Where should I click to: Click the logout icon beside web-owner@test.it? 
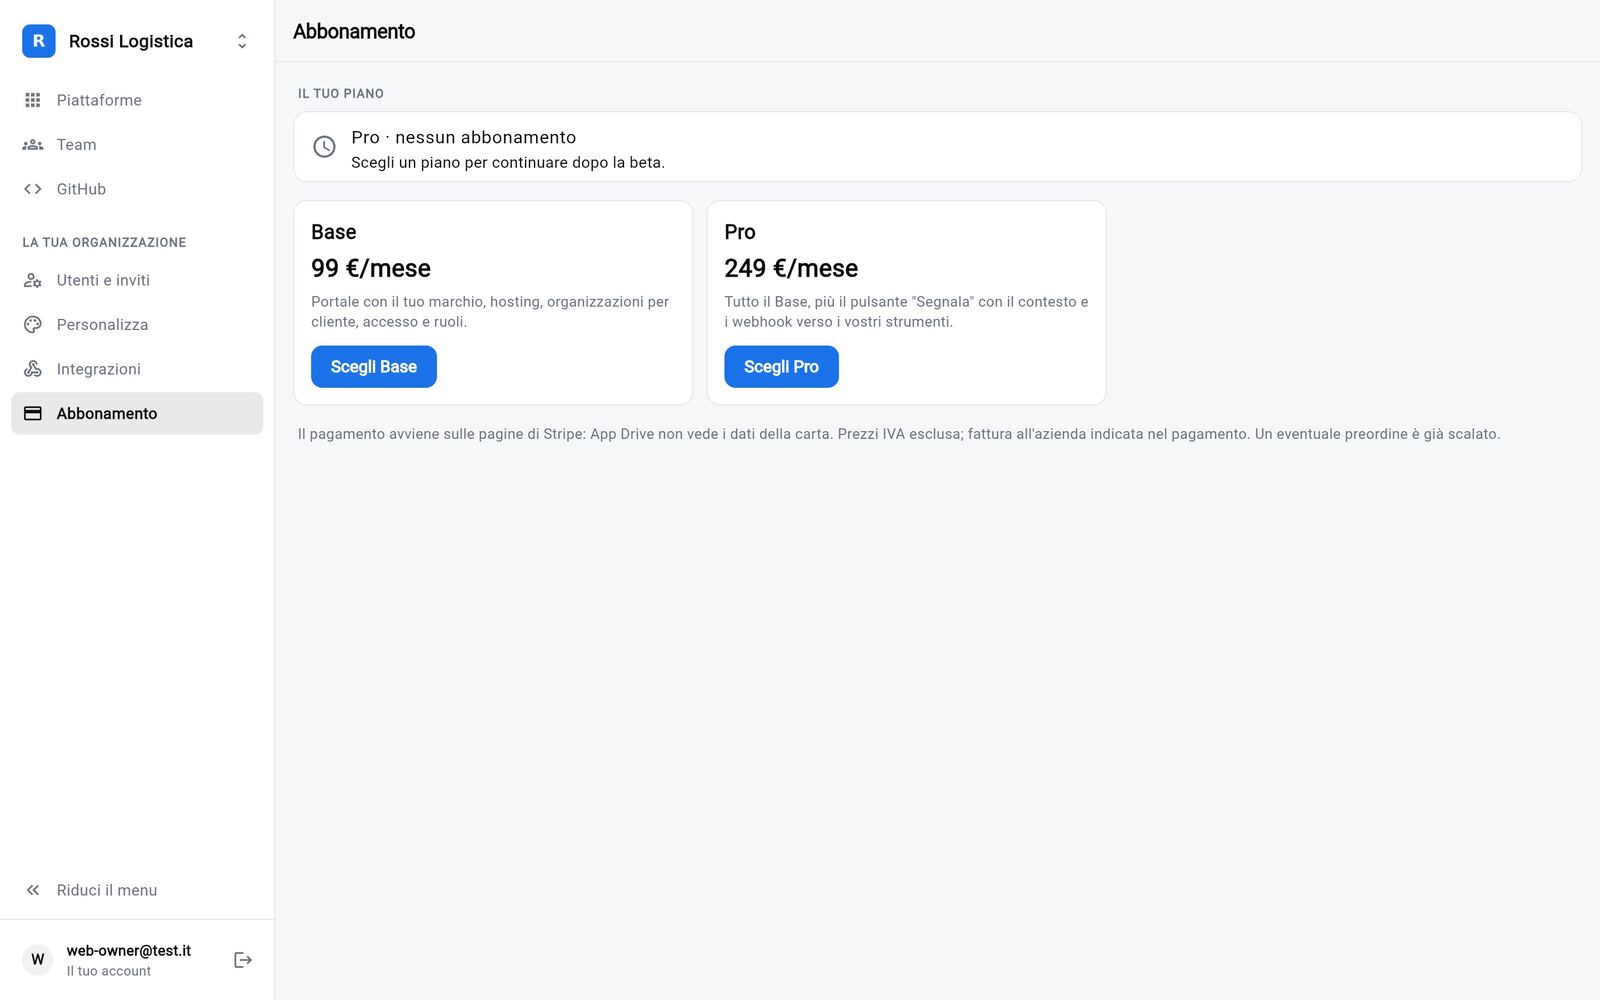[243, 960]
